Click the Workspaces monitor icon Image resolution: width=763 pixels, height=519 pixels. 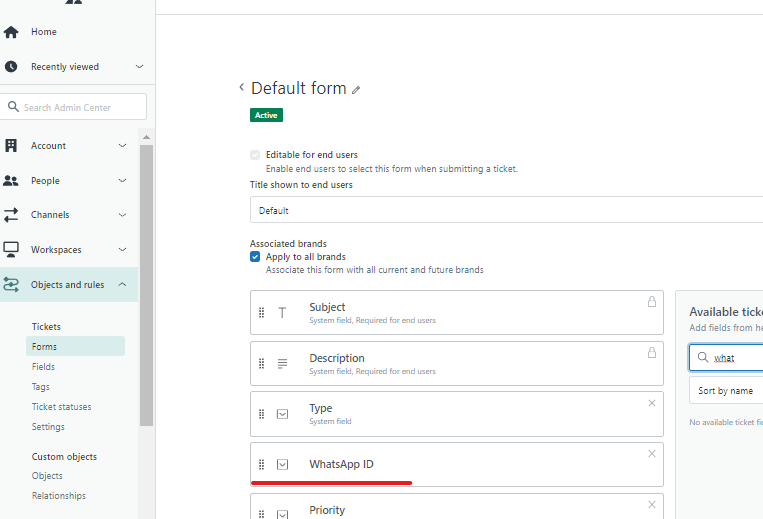point(11,250)
